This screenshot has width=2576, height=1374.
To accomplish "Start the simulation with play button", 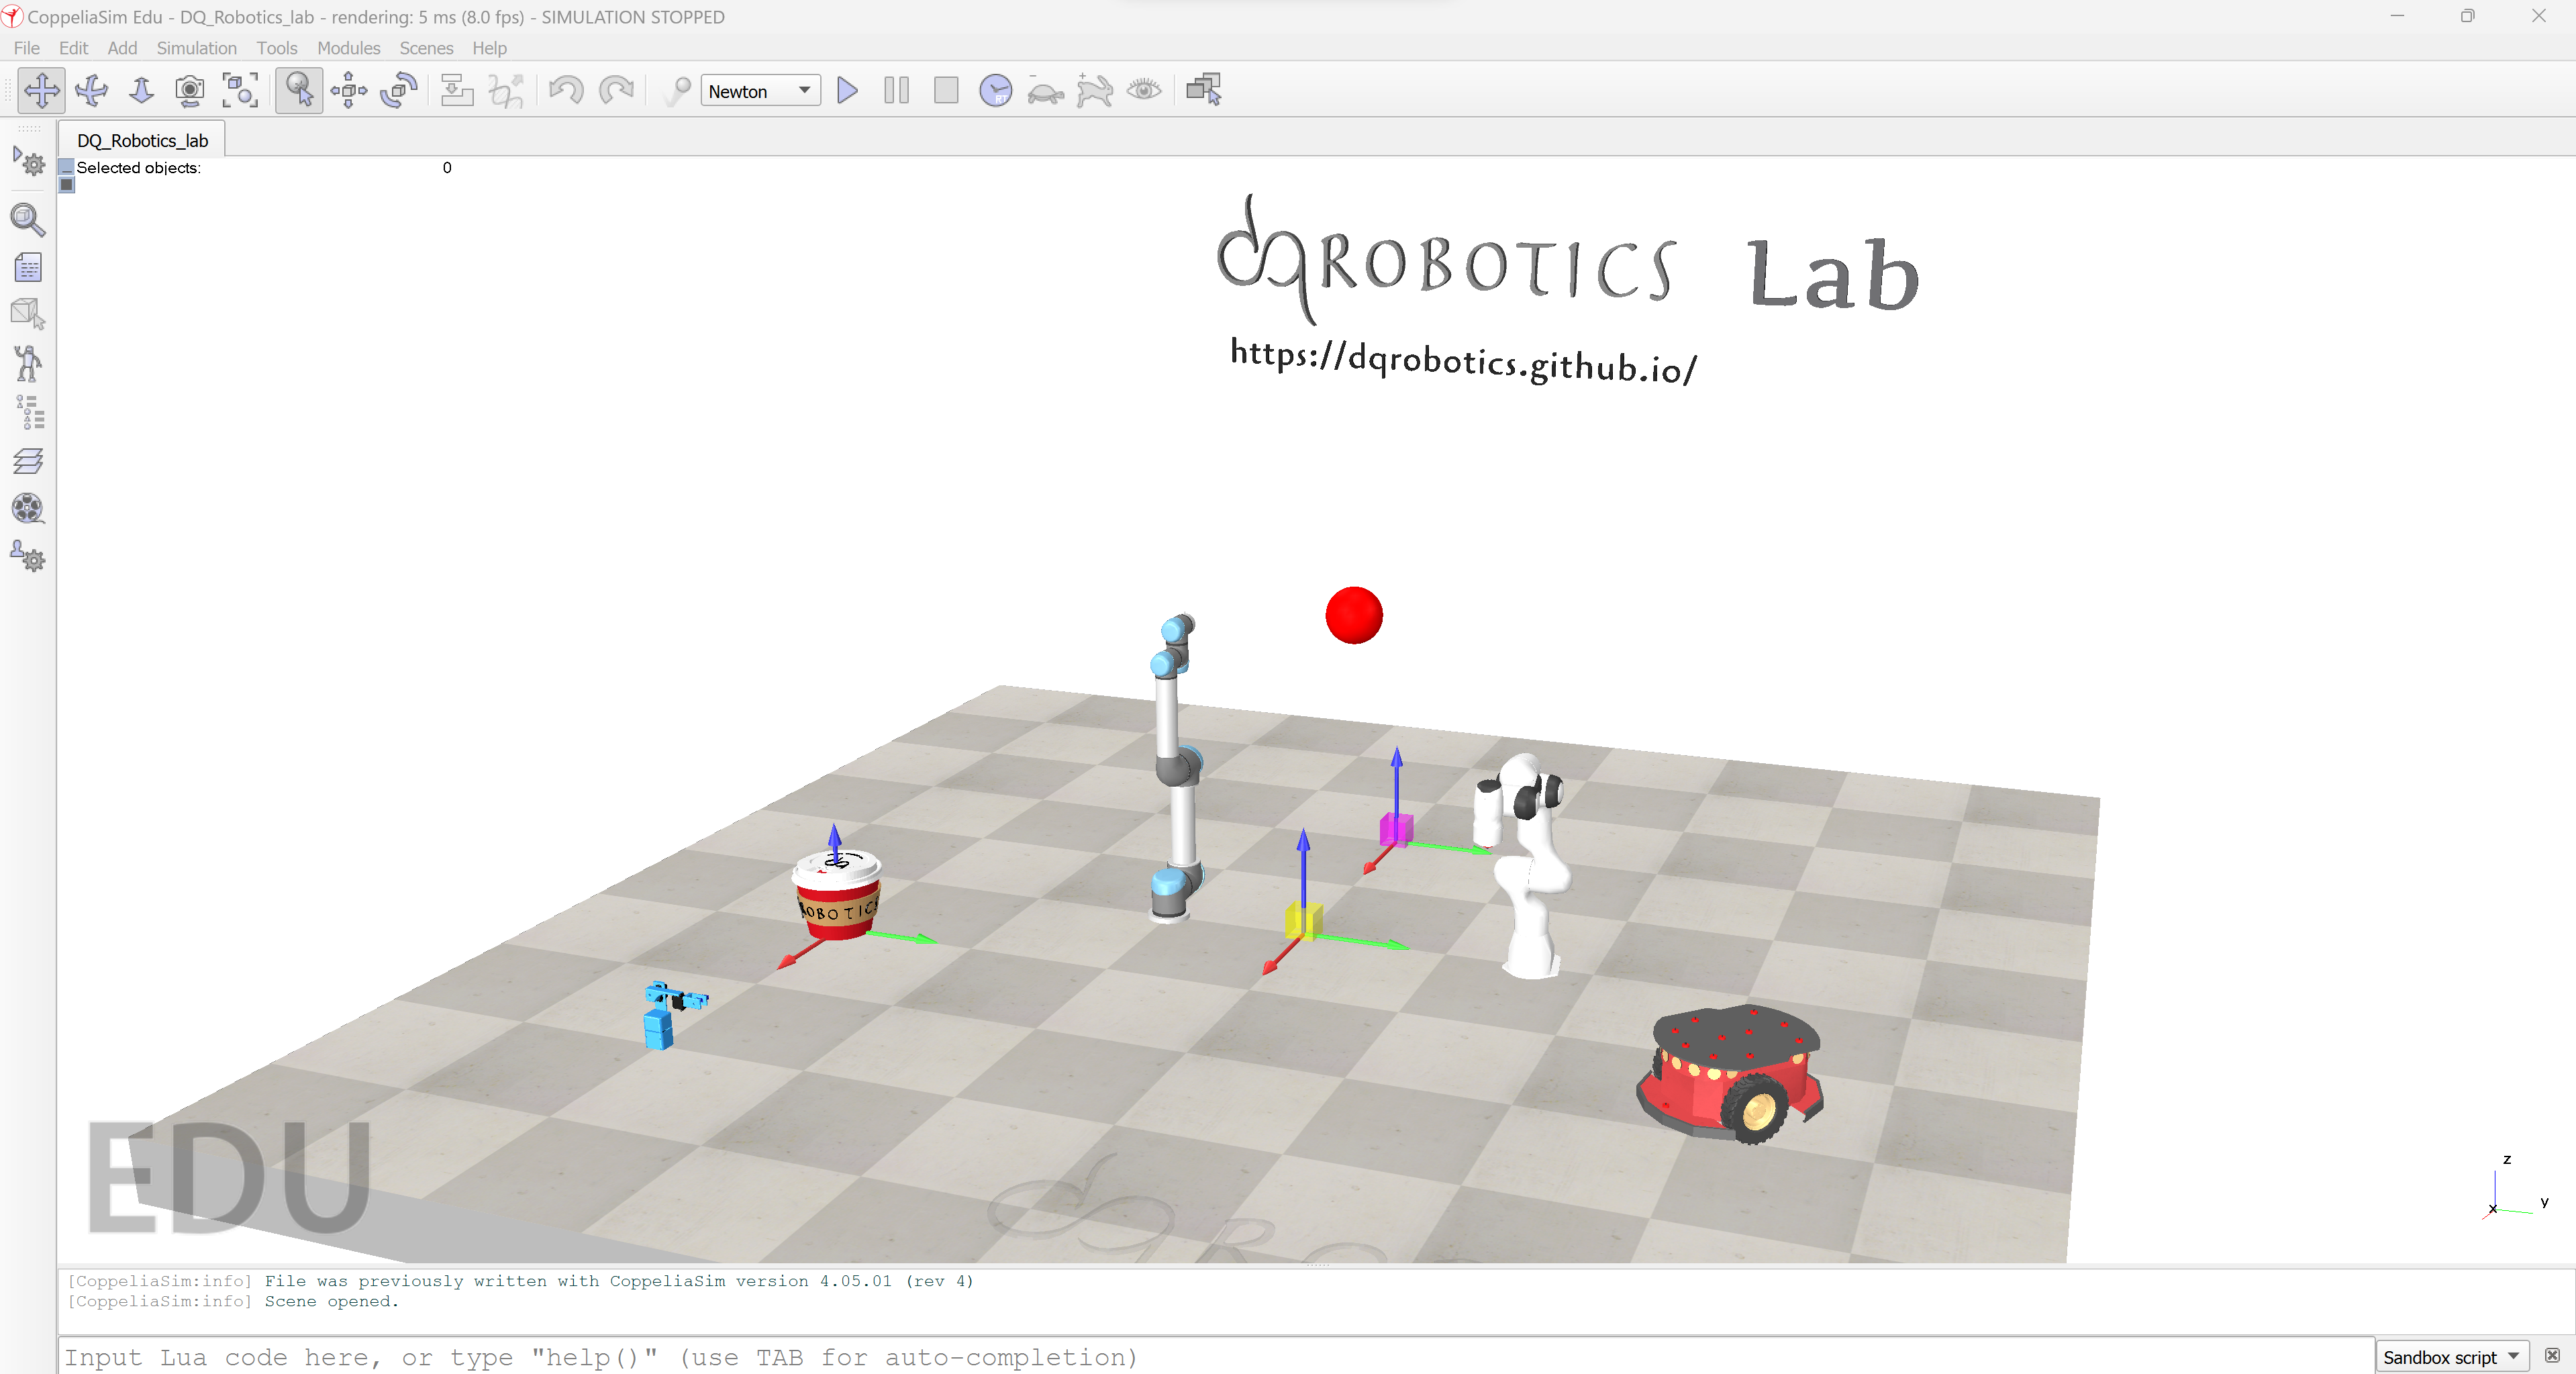I will [847, 91].
